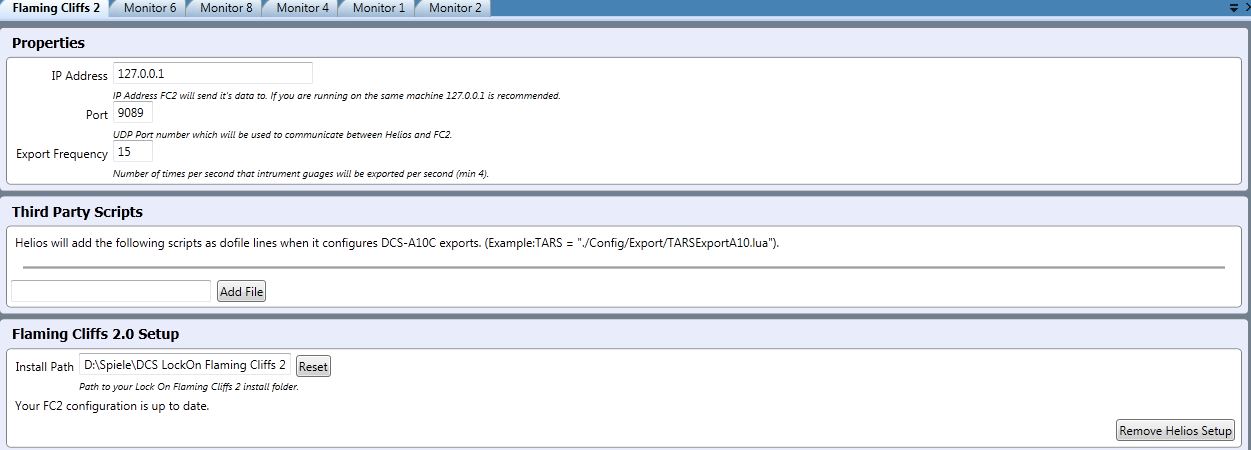Click the 'FC2 configuration is up to date' message

(112, 406)
